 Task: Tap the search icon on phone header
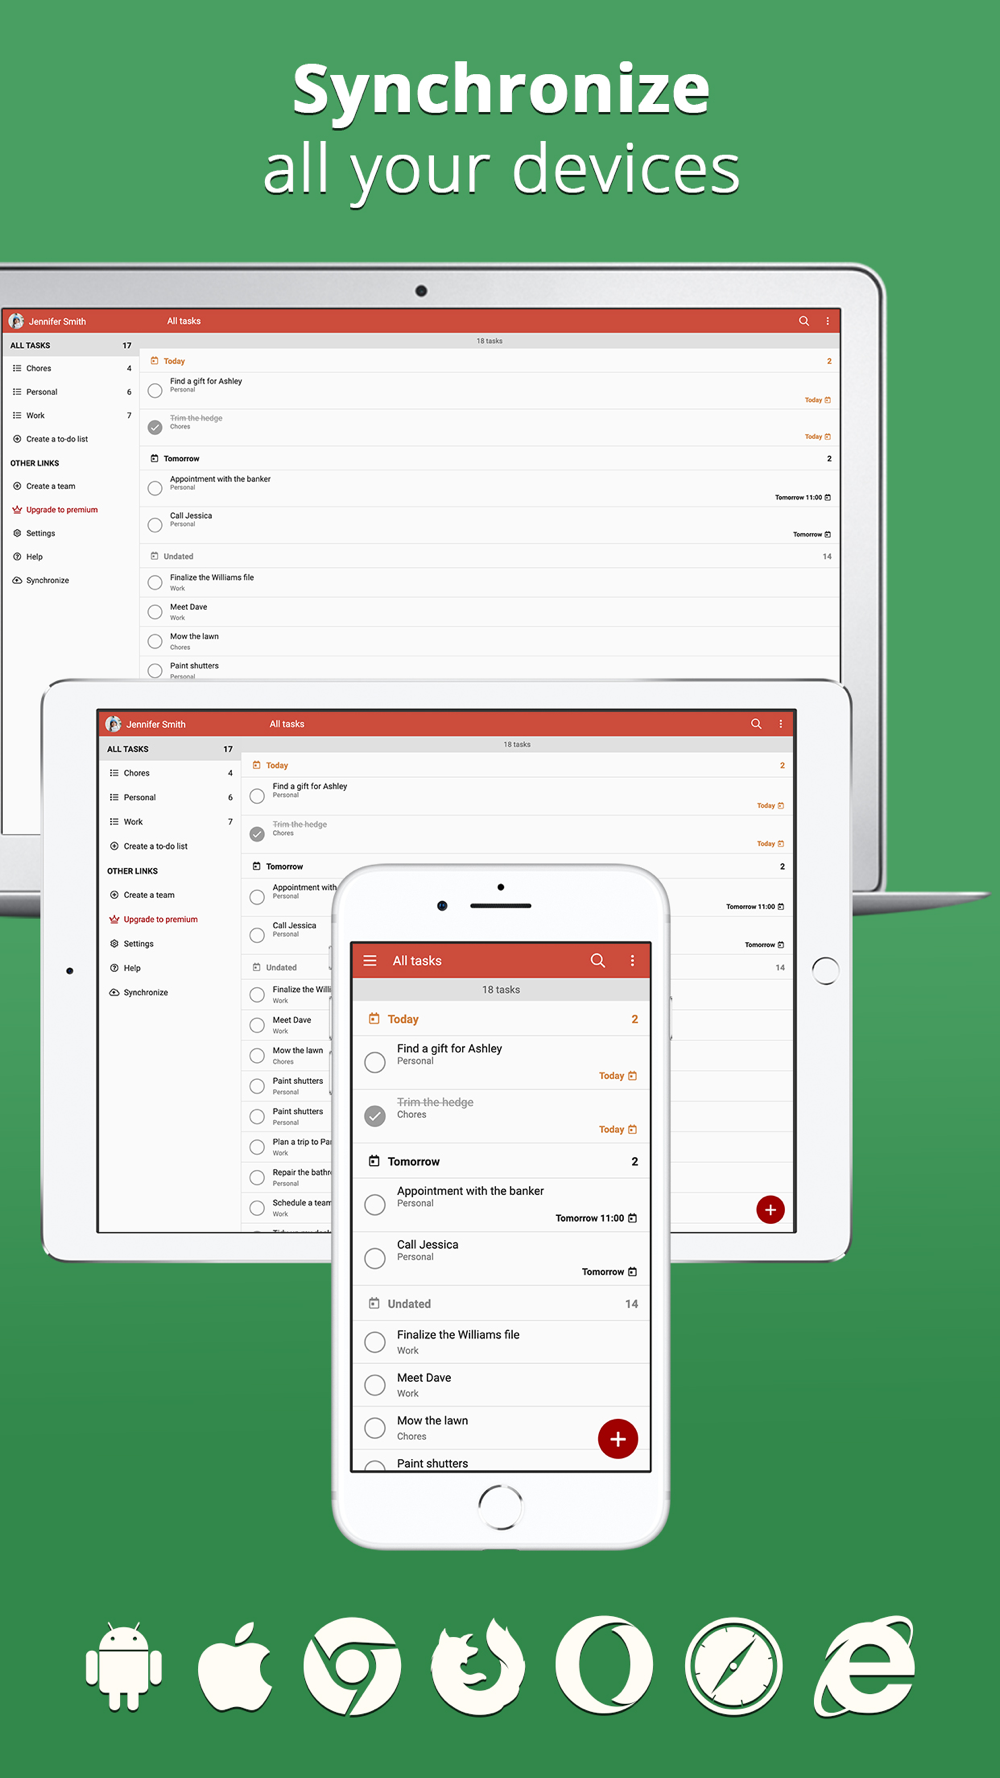598,960
